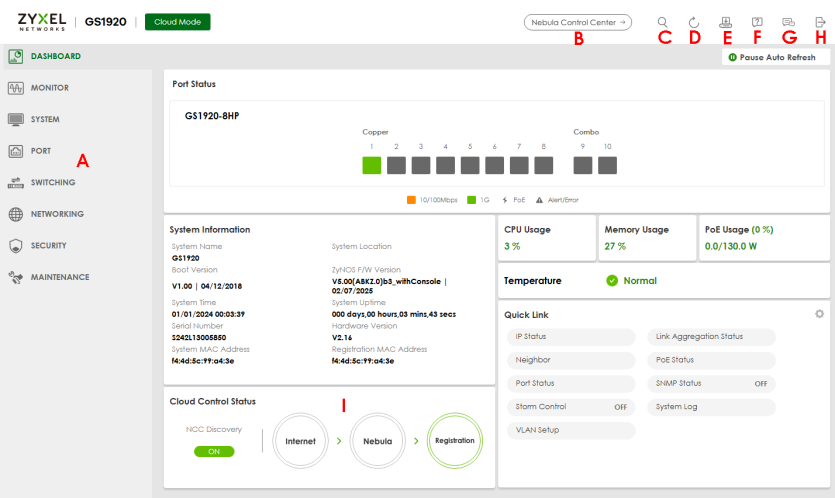Toggle NCC Discovery ON switch
Image resolution: width=835 pixels, height=498 pixels.
tap(214, 452)
